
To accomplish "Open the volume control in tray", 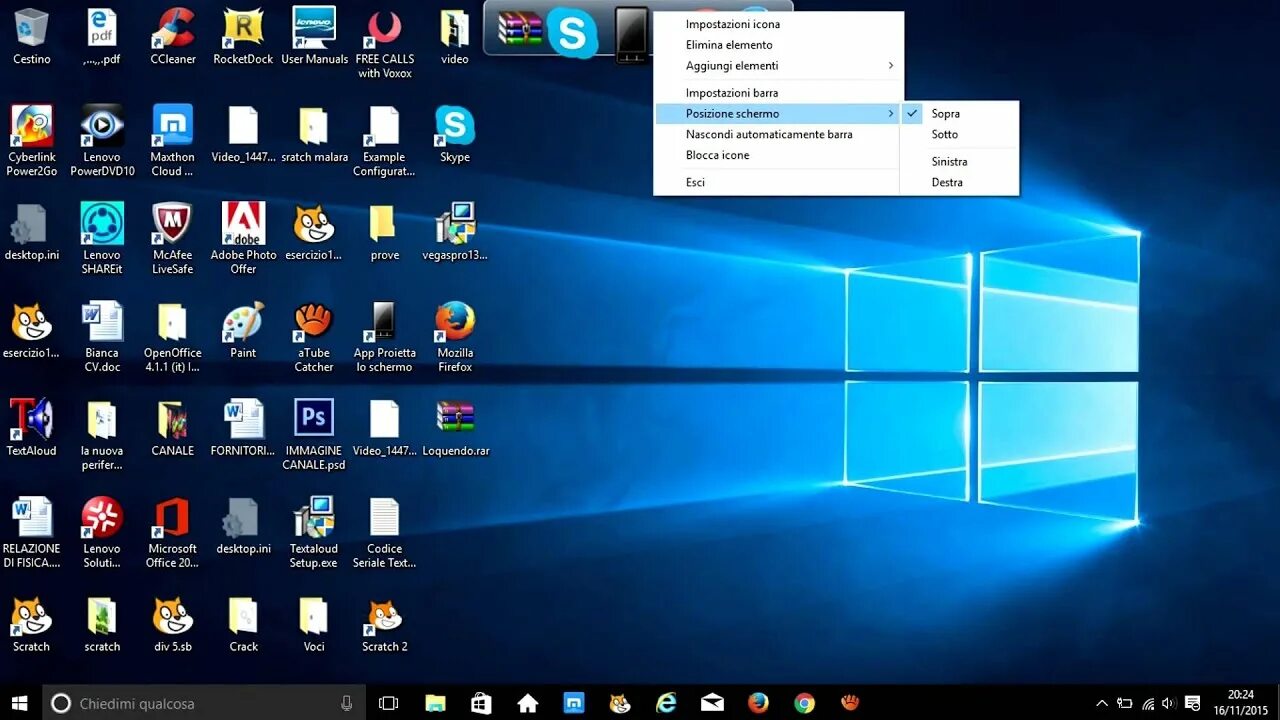I will 1167,704.
